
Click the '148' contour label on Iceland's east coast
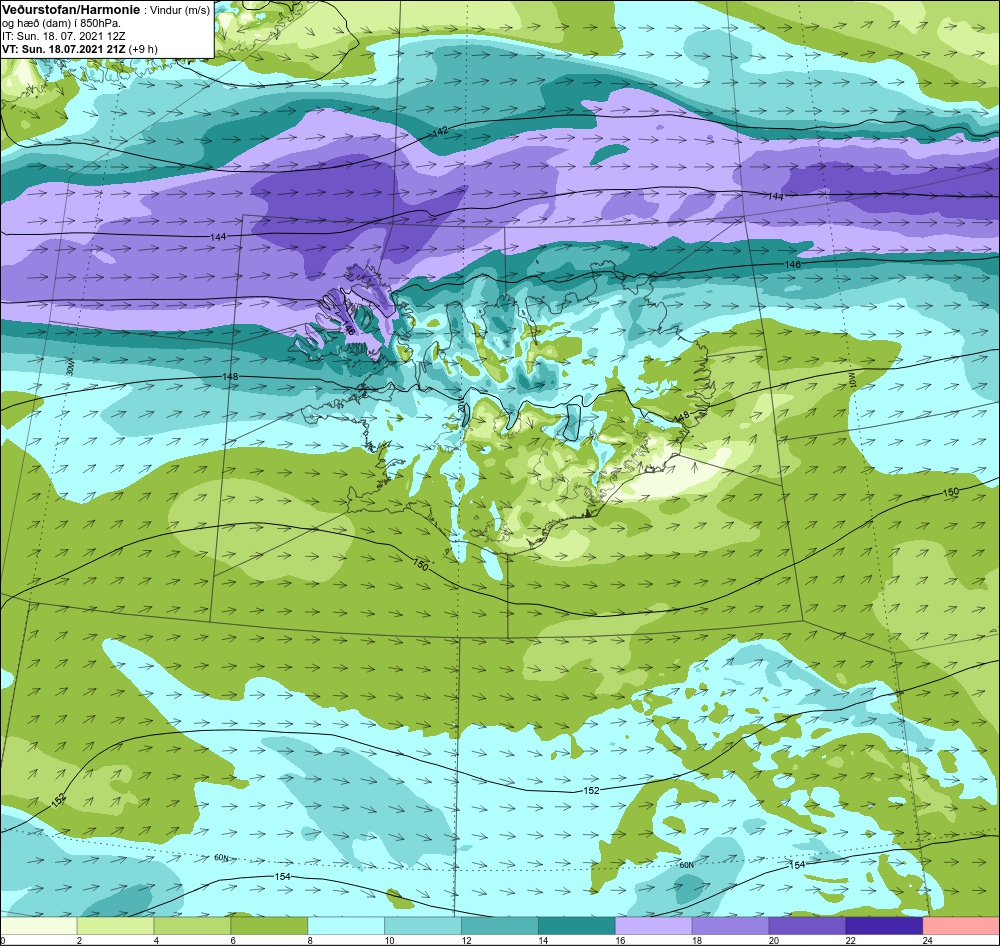[682, 416]
